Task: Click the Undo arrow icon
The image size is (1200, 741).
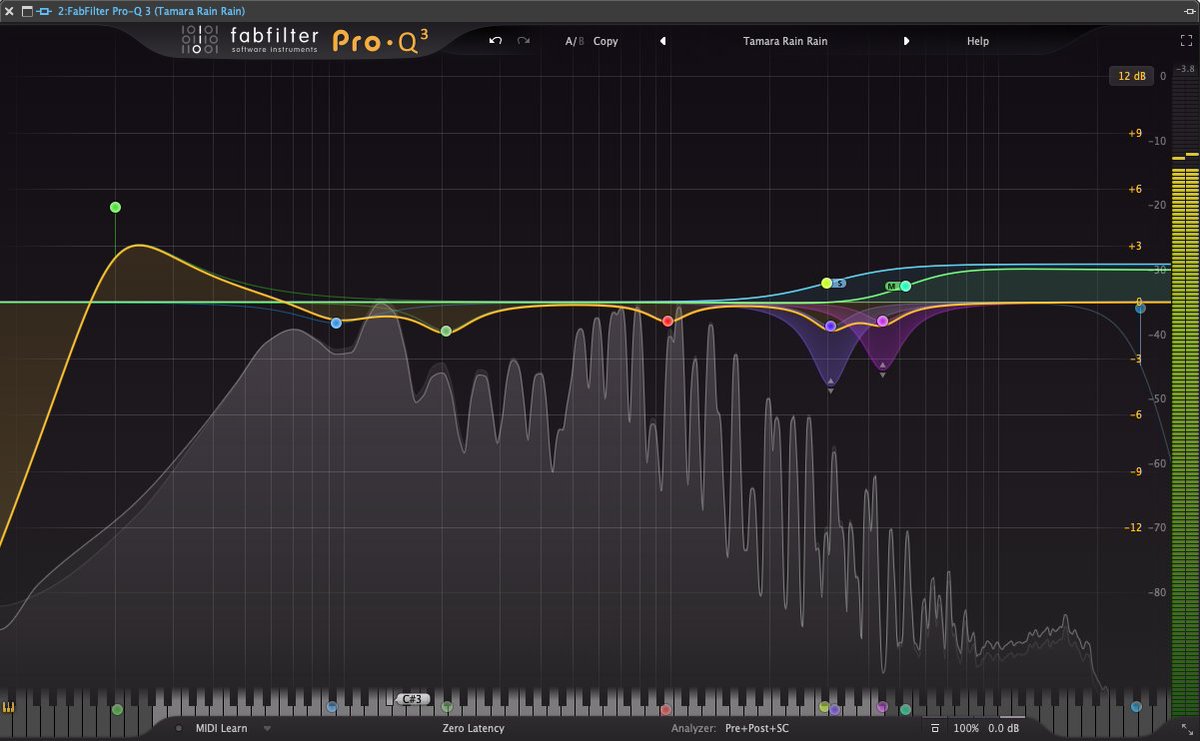Action: [493, 41]
